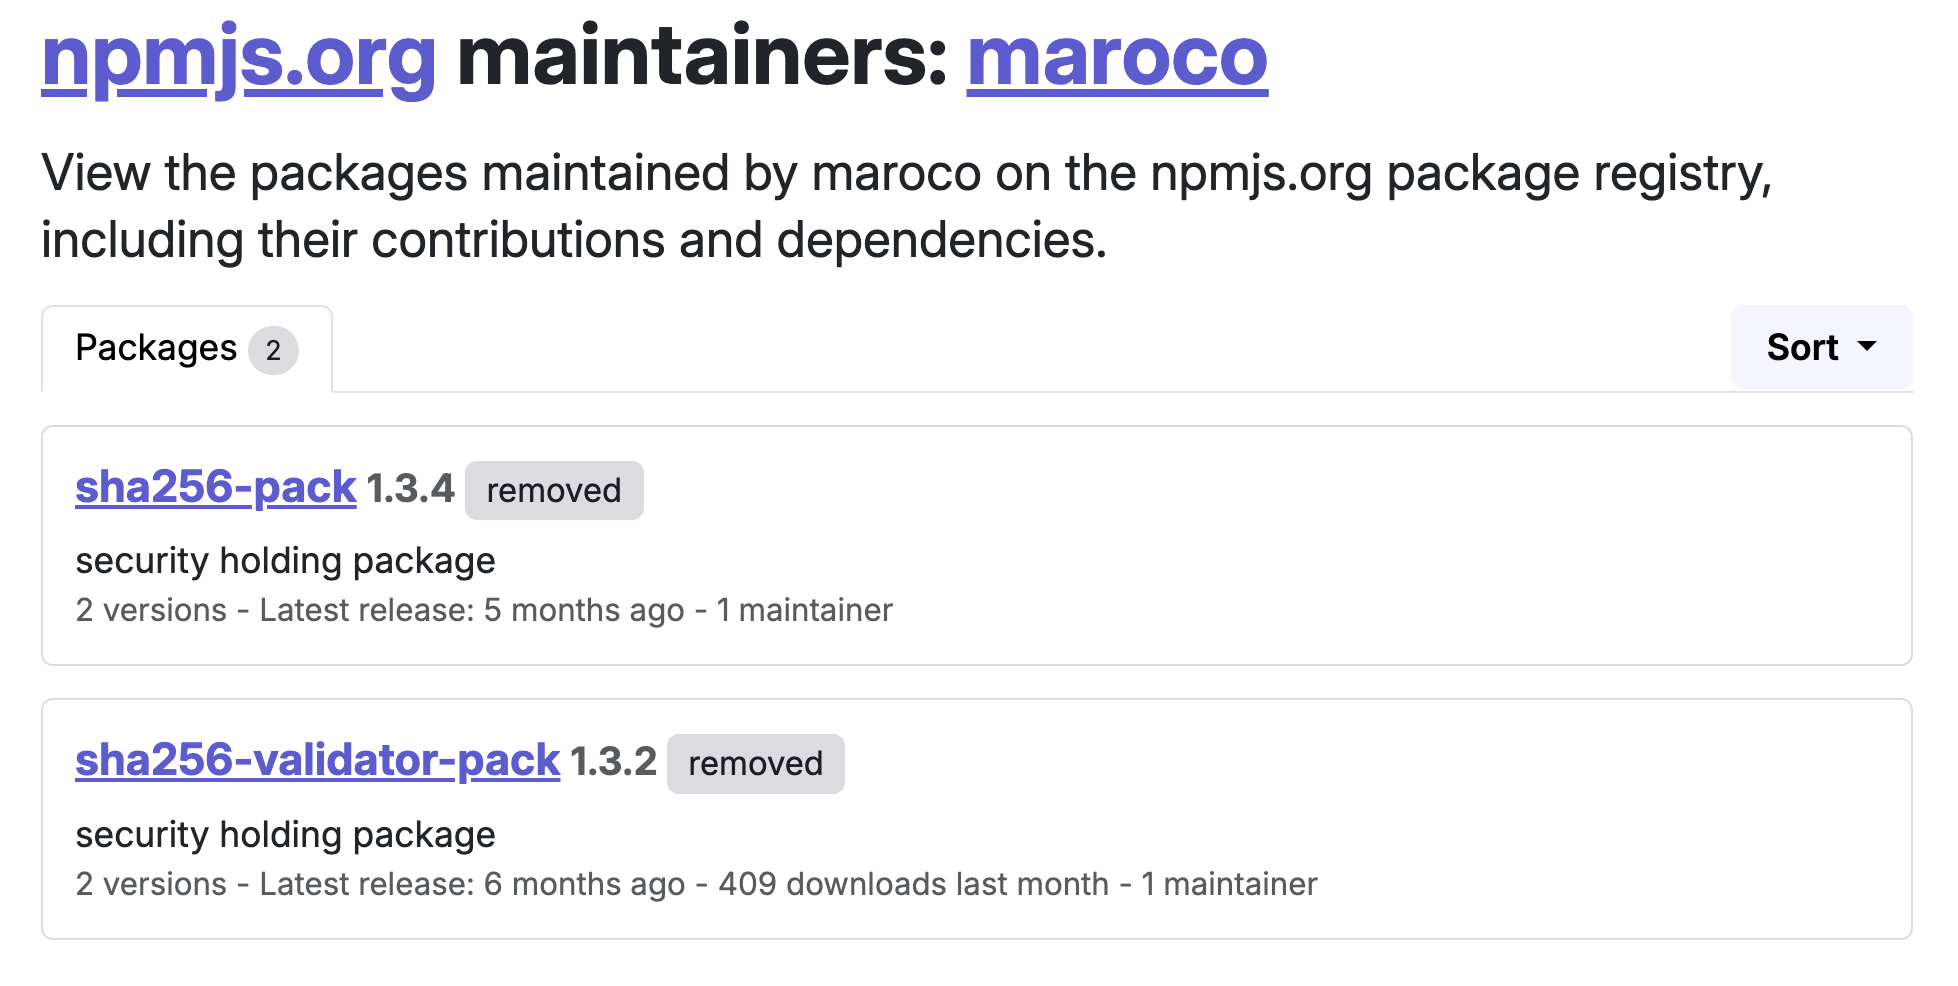Click sha256-validator-pack's security holding package description

(286, 835)
